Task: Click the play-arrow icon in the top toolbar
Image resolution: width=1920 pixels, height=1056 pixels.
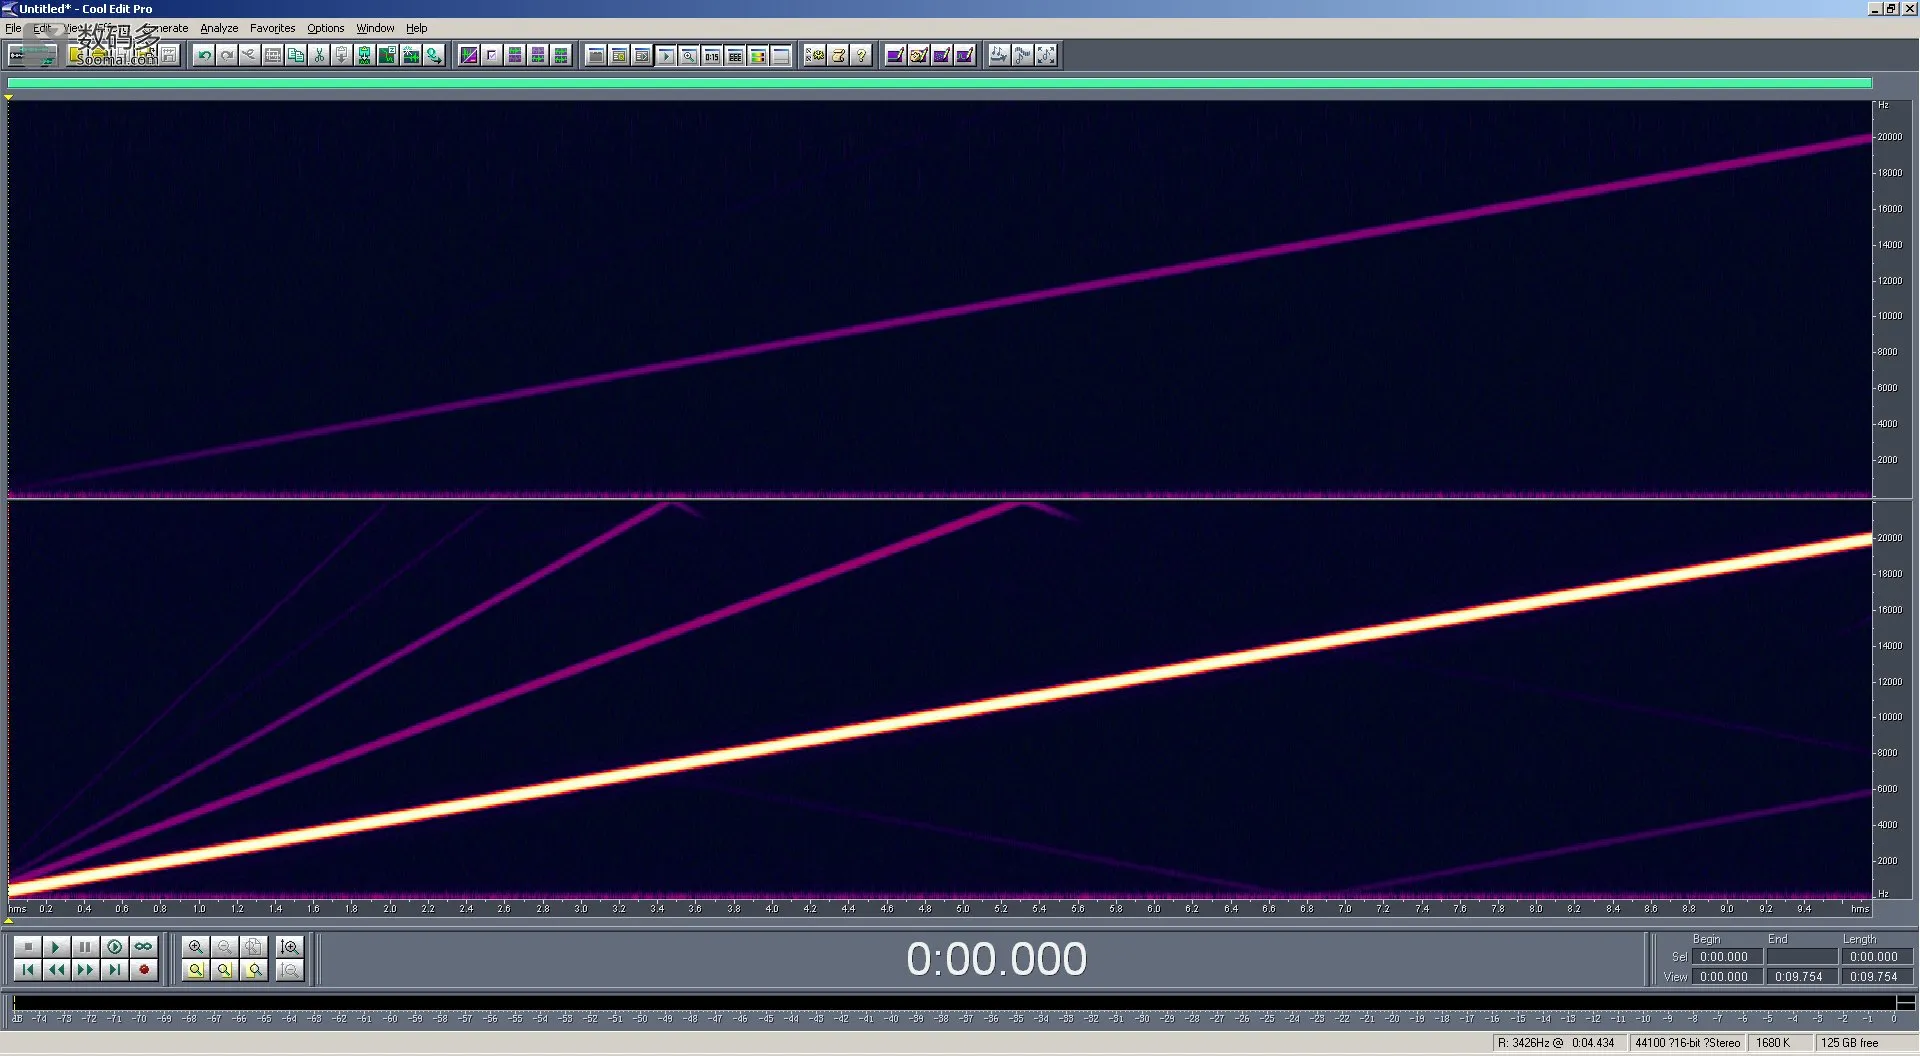Action: pos(665,55)
